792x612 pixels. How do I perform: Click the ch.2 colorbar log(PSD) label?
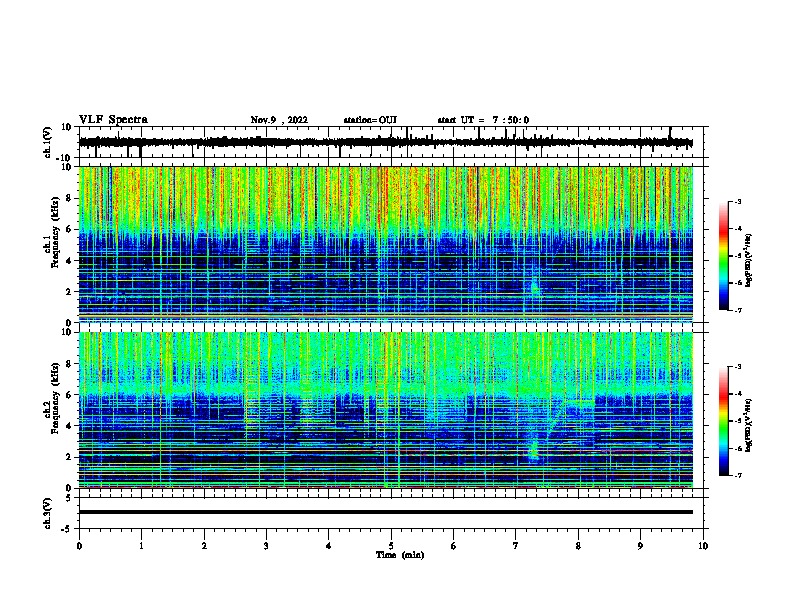tap(749, 426)
